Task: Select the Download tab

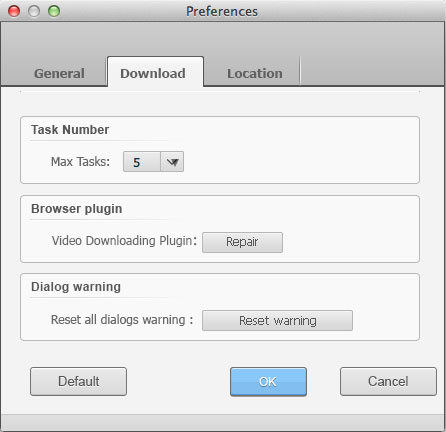Action: click(153, 73)
